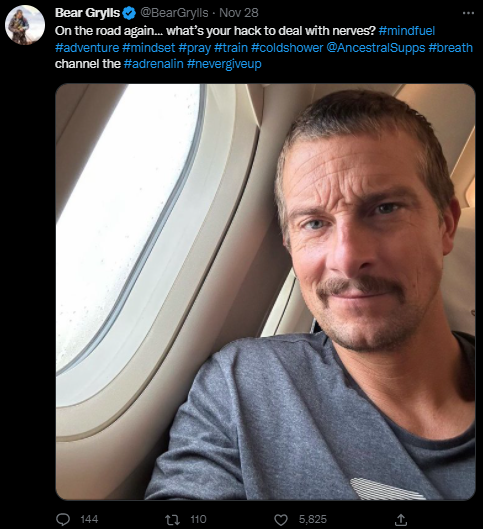Open the Bear Grylls display name
Screen dimensions: 483x529
87,13
